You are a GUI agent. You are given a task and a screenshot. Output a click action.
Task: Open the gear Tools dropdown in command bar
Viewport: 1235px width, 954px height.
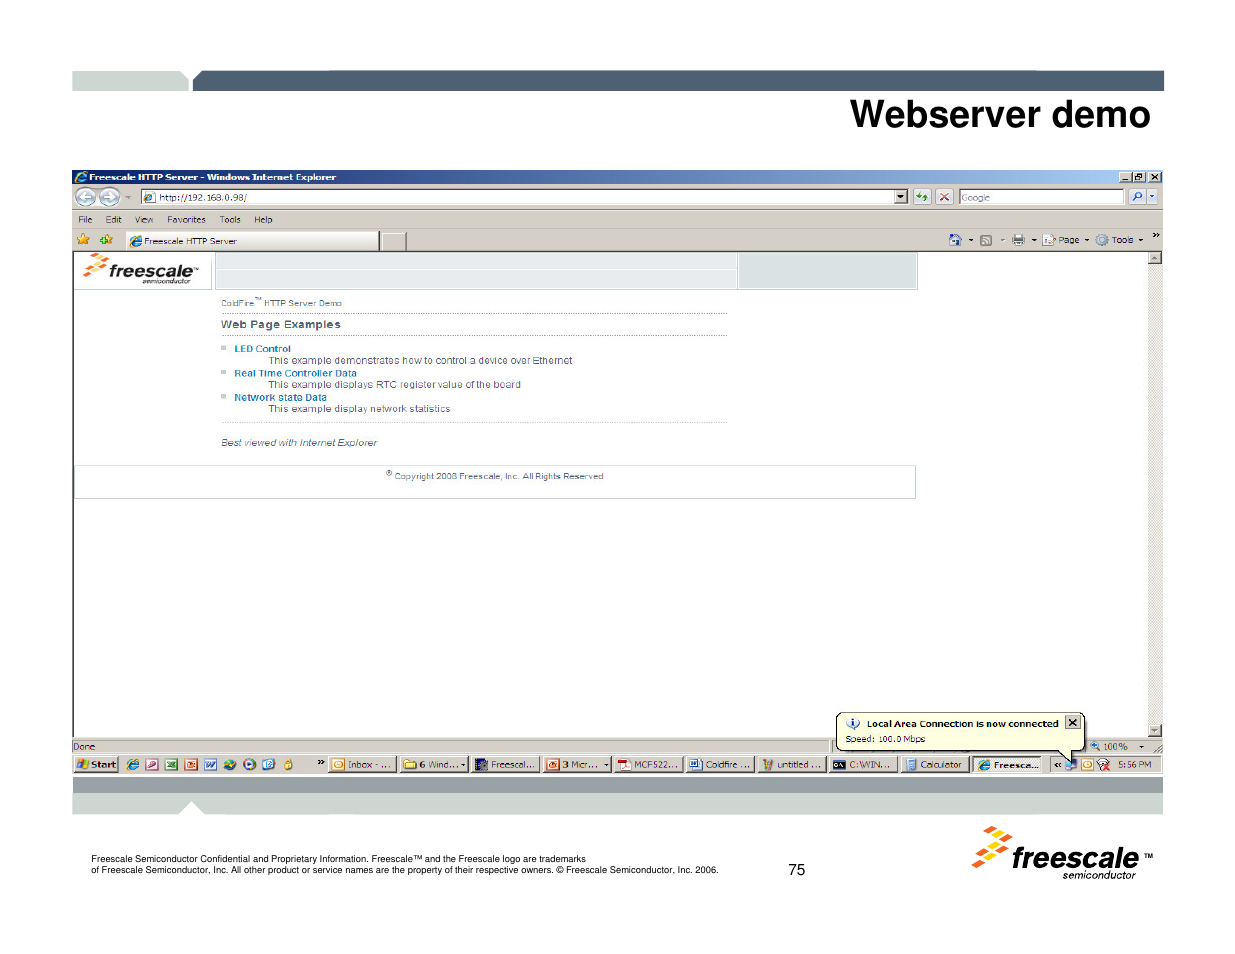pos(1119,240)
